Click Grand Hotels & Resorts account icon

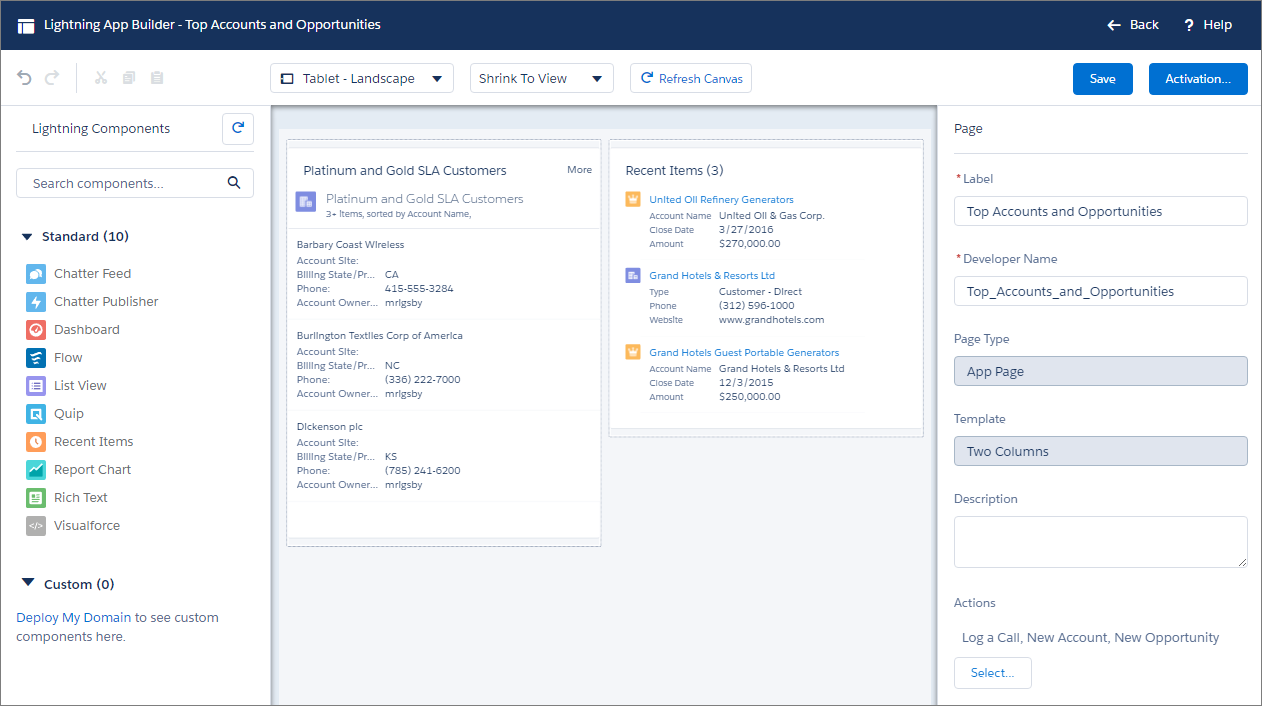[x=633, y=275]
